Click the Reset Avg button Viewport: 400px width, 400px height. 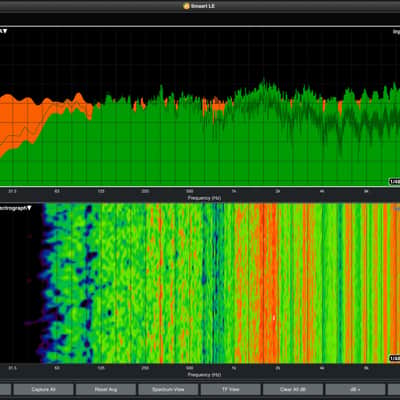pyautogui.click(x=106, y=389)
